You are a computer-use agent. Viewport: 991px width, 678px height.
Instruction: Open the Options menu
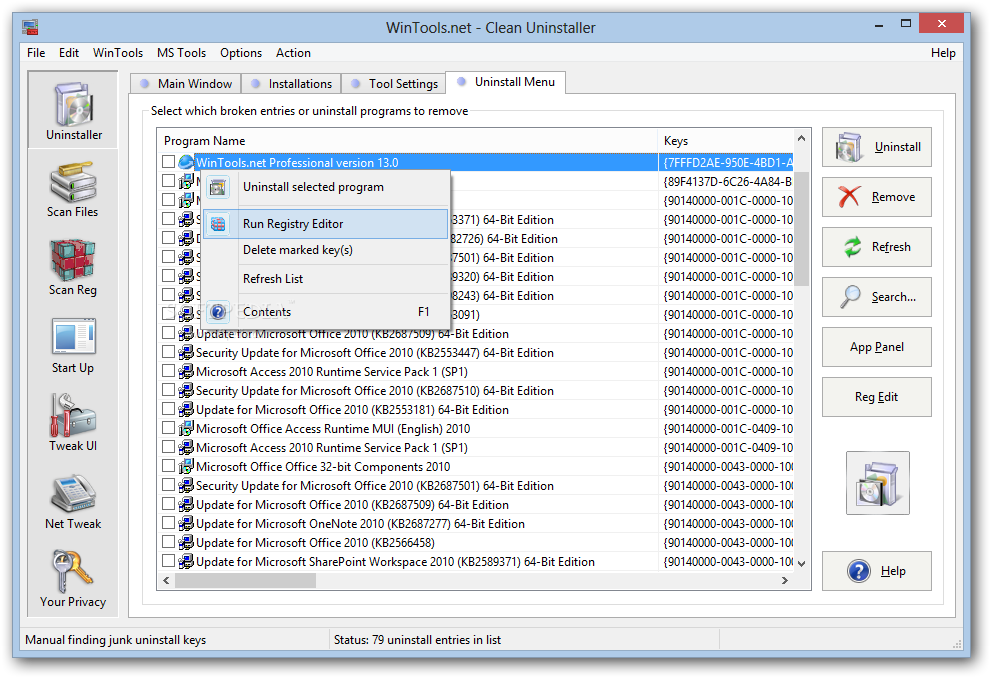click(x=241, y=53)
